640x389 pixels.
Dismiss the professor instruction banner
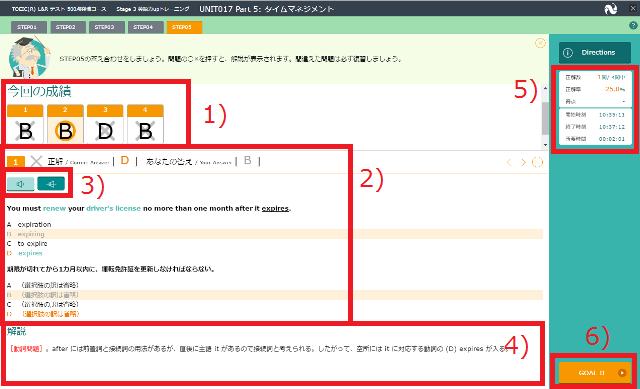click(540, 43)
